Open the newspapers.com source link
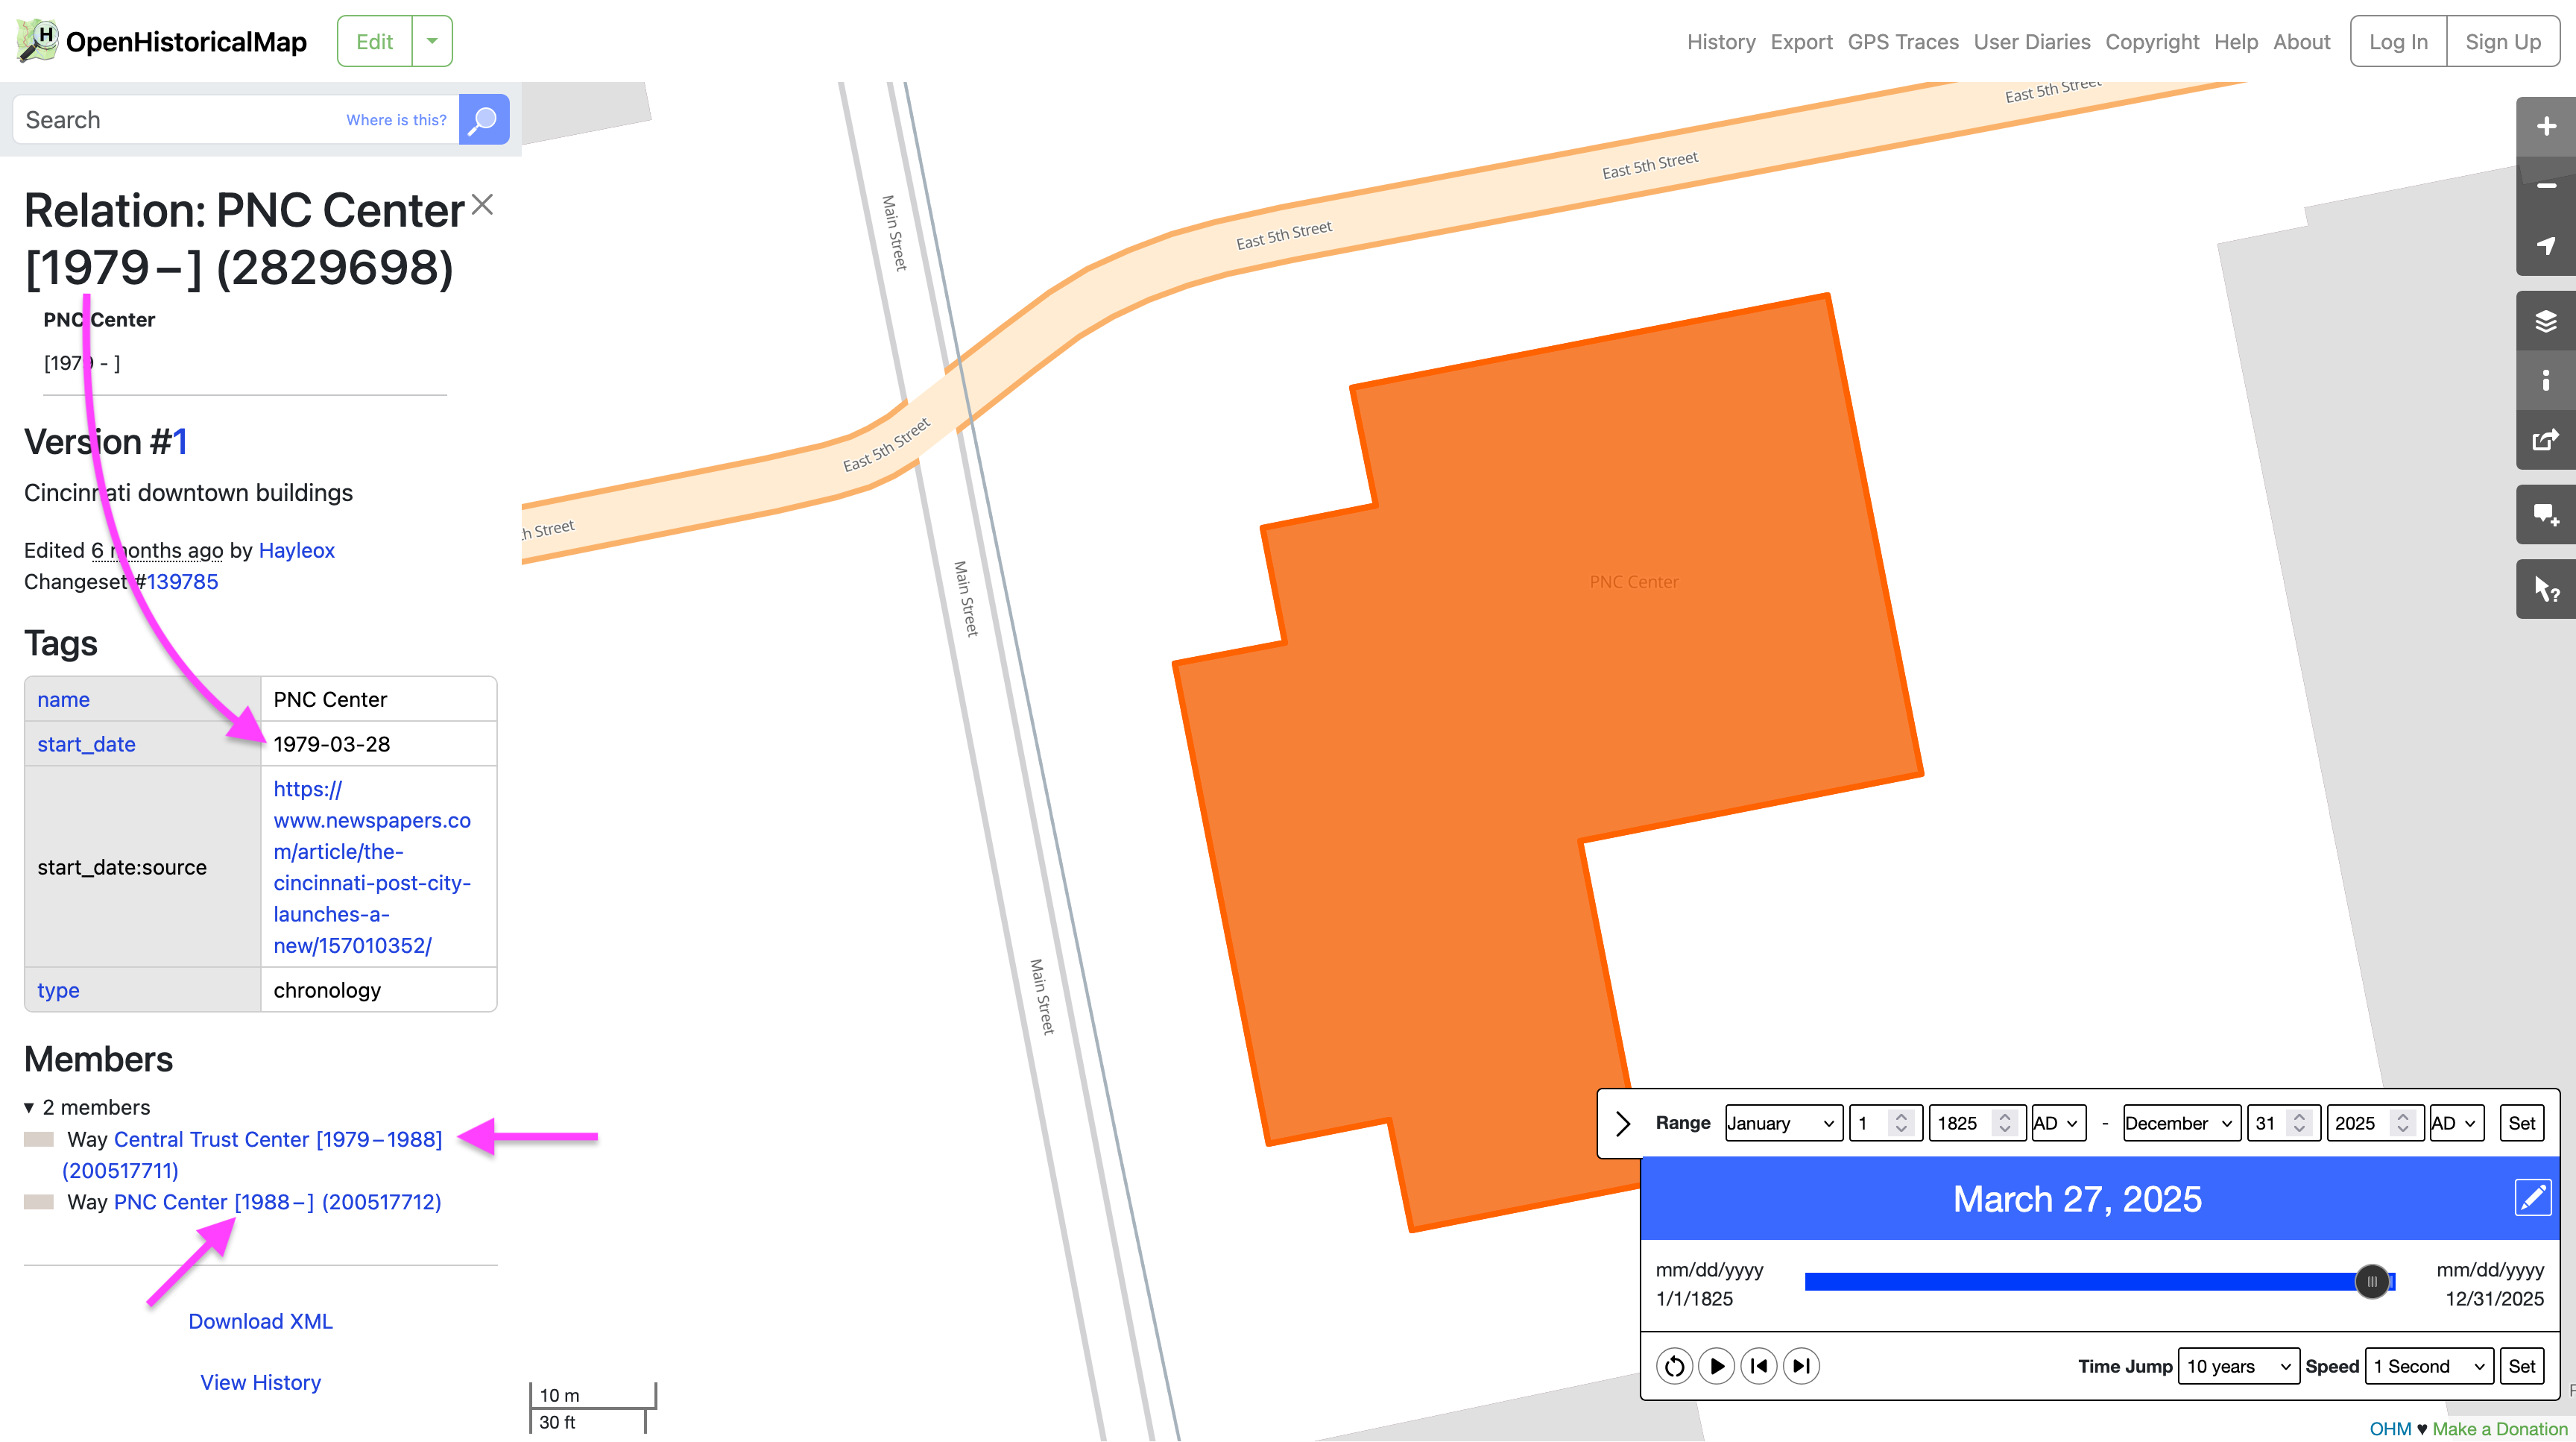Viewport: 2576px width, 1442px height. coord(372,866)
